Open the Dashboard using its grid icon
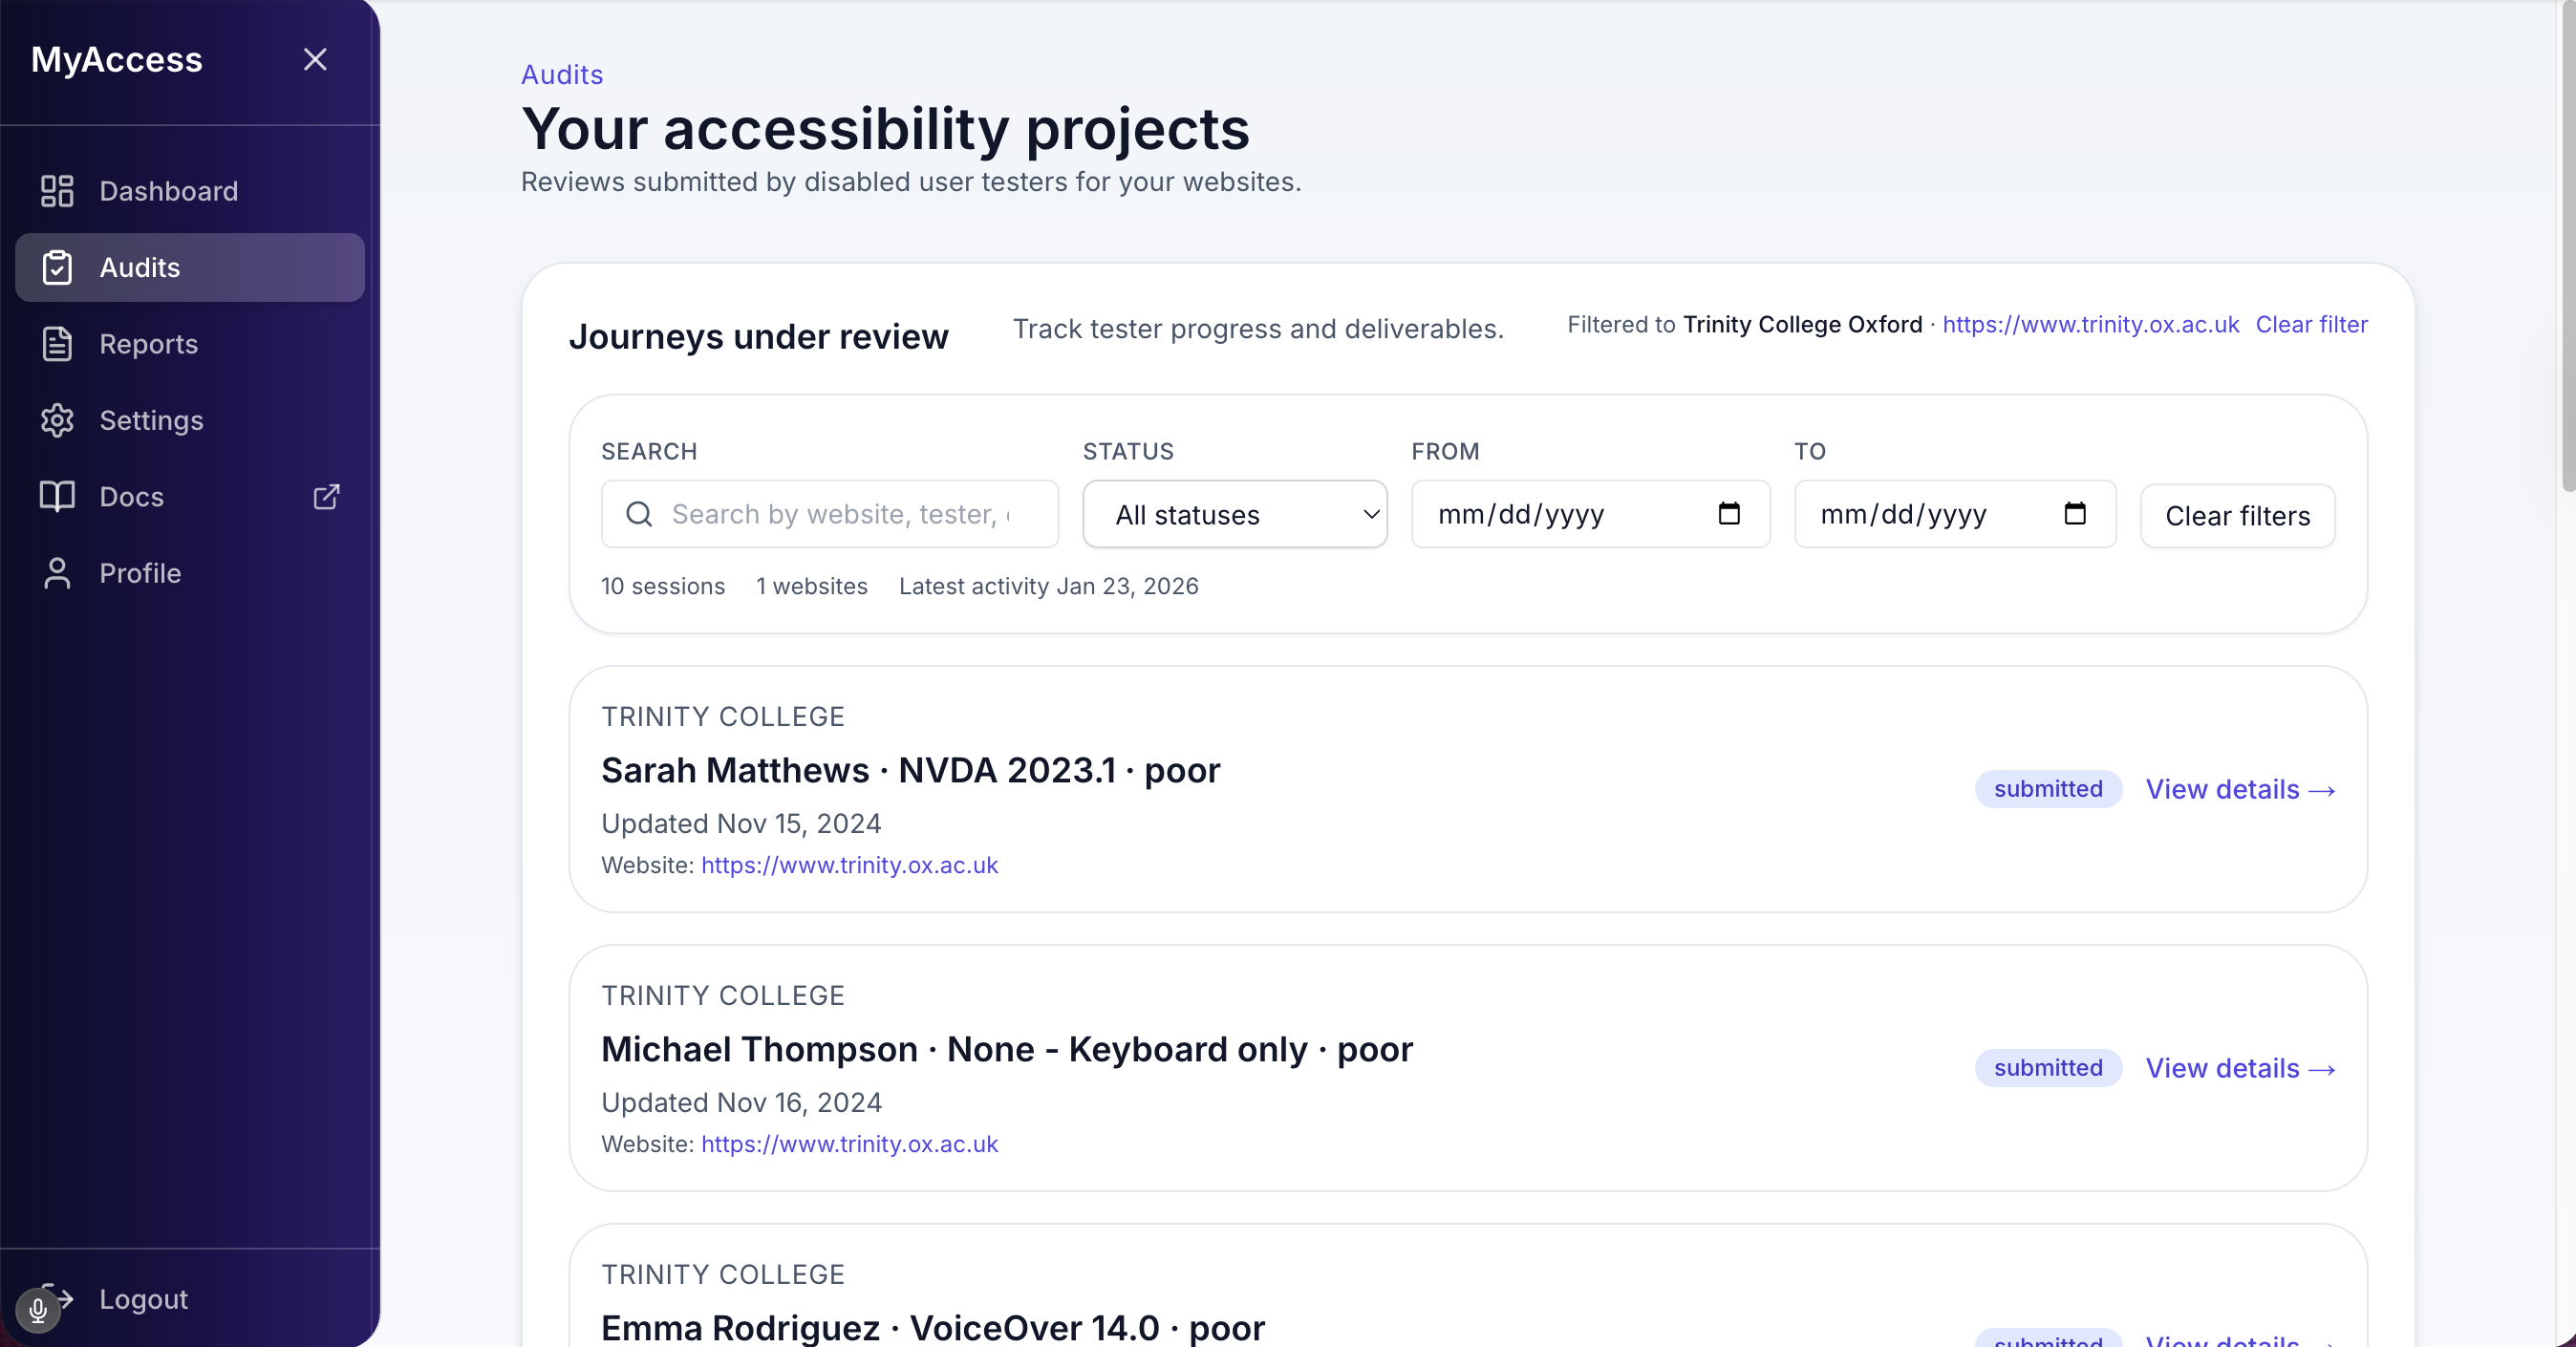This screenshot has width=2576, height=1347. [57, 190]
